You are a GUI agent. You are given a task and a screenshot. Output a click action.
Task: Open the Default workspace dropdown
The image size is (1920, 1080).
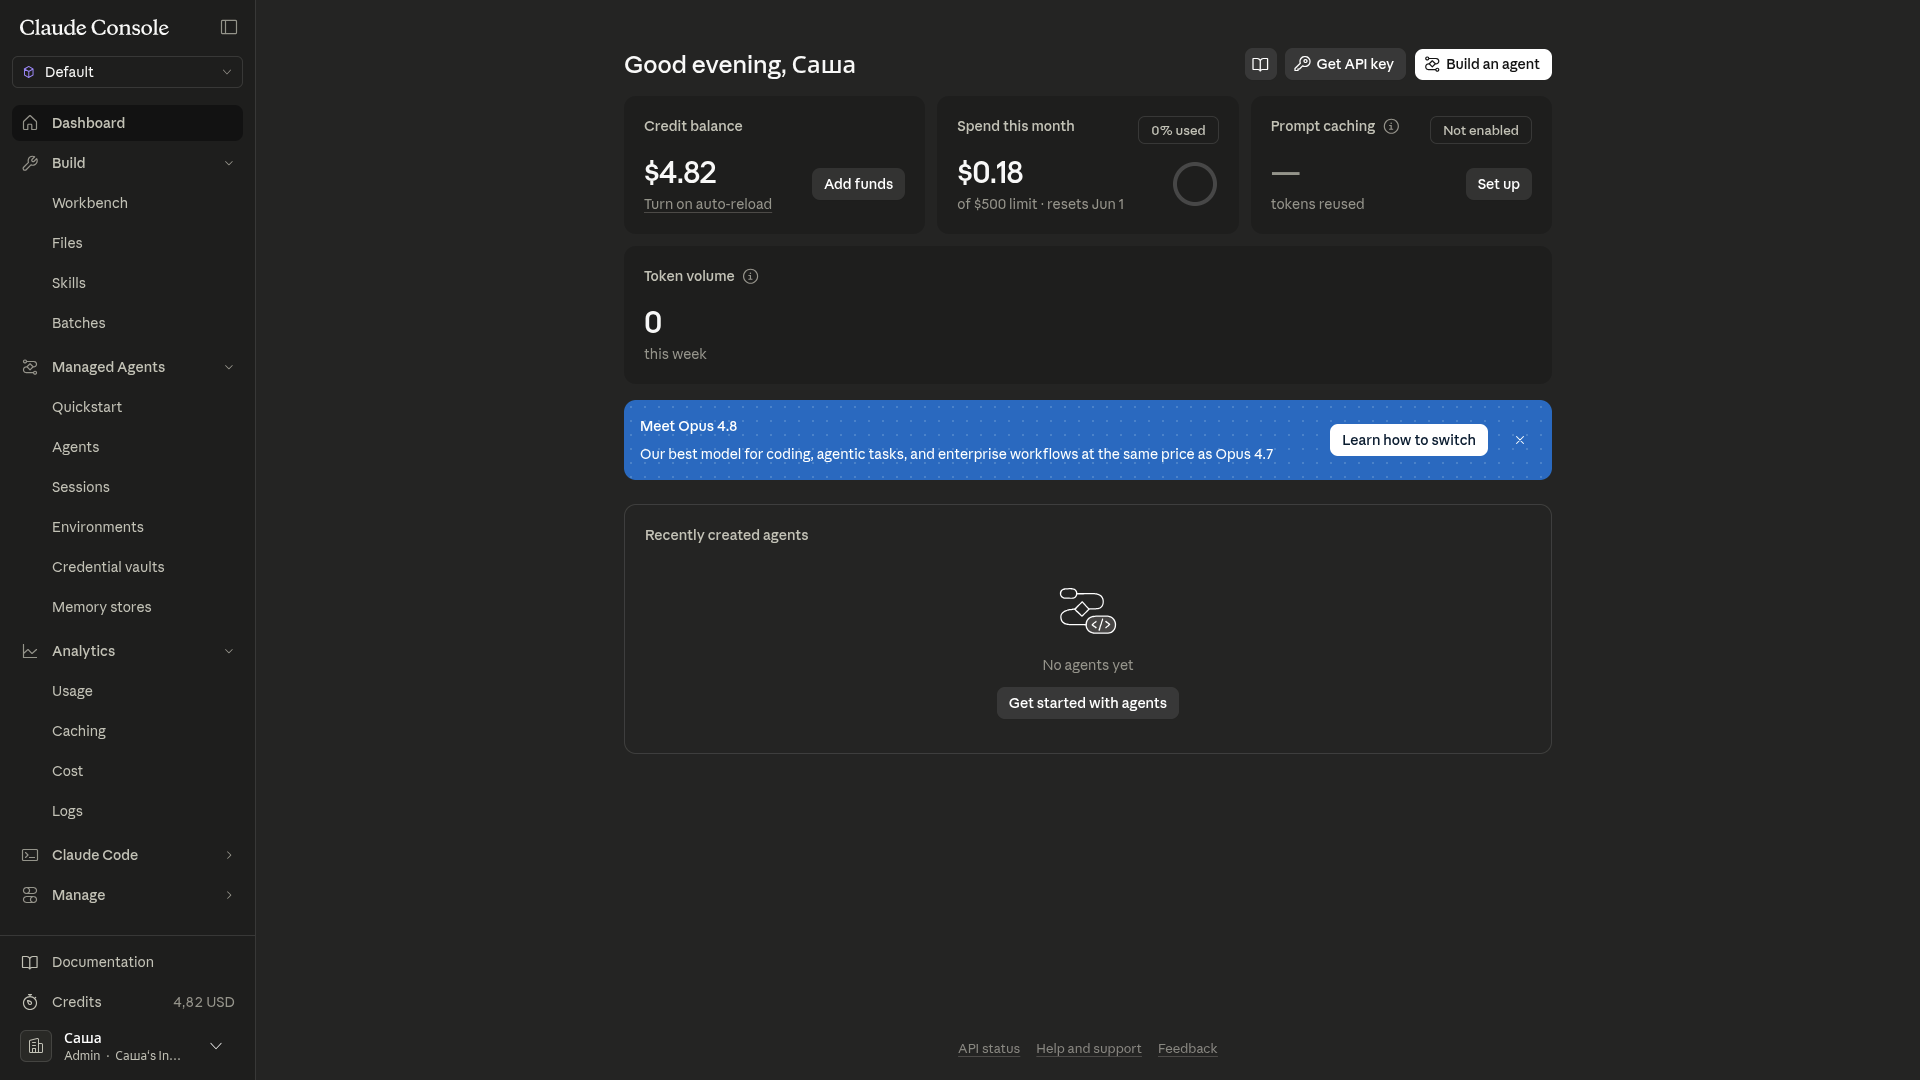[x=127, y=72]
